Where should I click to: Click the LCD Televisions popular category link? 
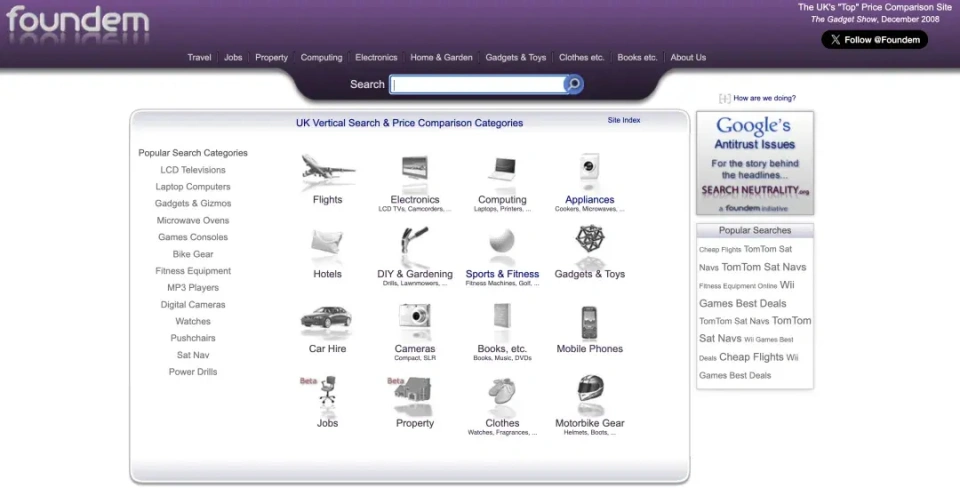pyautogui.click(x=193, y=170)
